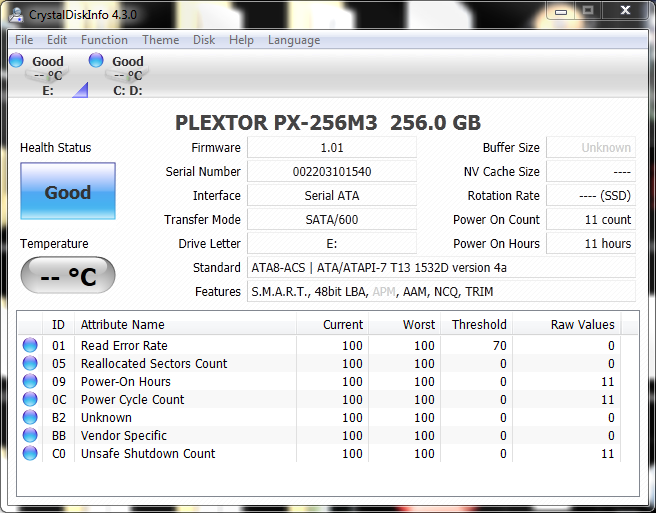The height and width of the screenshot is (513, 656).
Task: Click the Read Error Rate status orb
Action: coord(30,346)
